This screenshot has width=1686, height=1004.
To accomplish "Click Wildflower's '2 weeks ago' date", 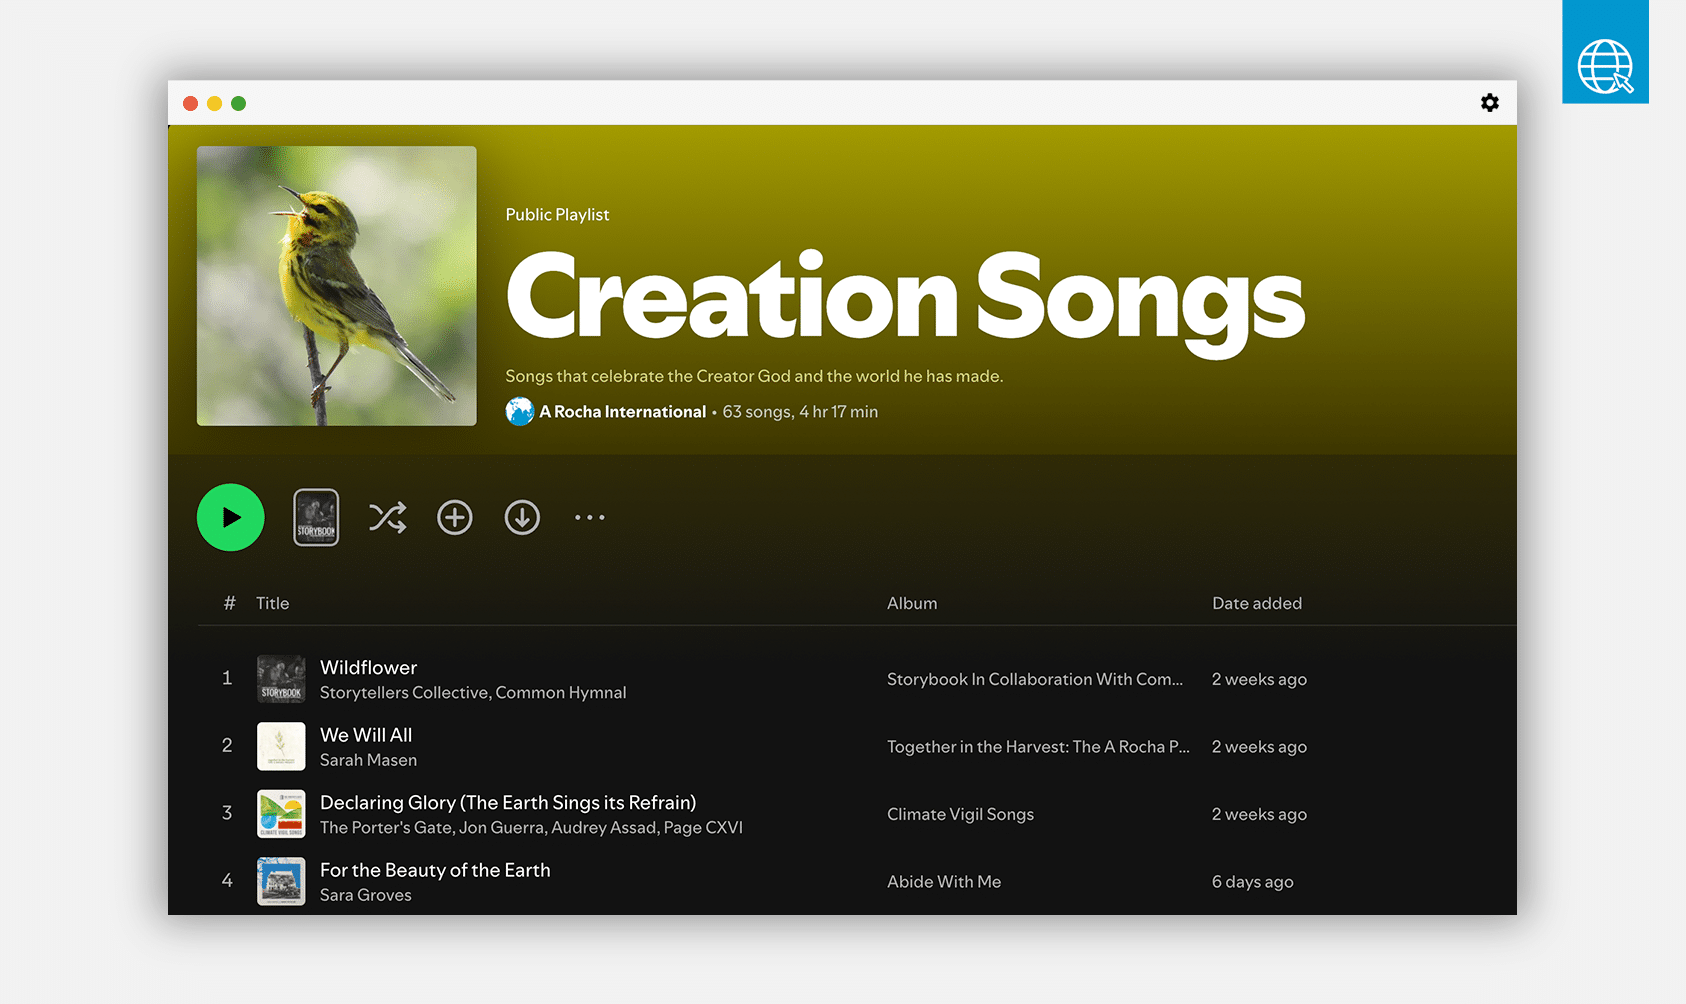I will [x=1259, y=679].
